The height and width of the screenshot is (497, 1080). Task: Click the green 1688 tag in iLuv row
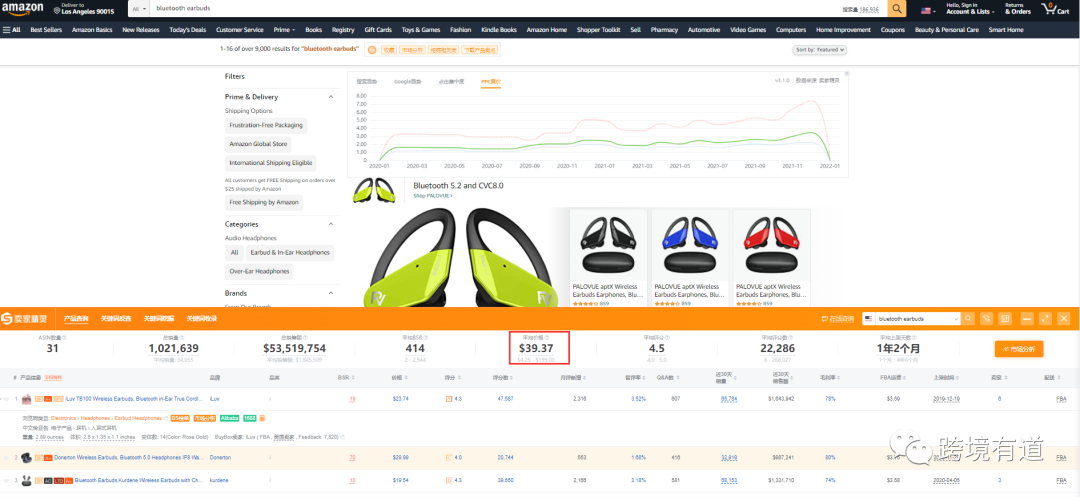tap(249, 418)
